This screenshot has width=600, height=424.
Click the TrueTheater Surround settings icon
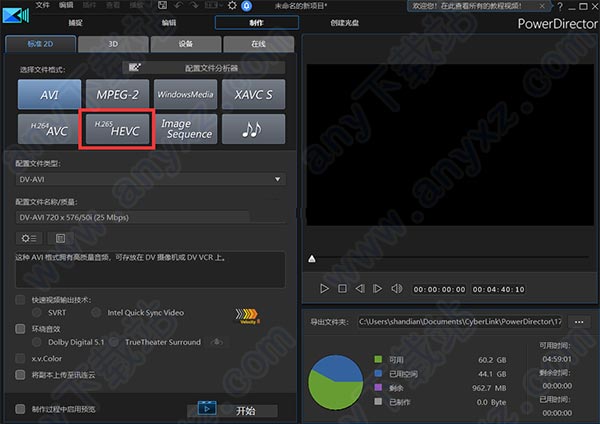(x=217, y=341)
